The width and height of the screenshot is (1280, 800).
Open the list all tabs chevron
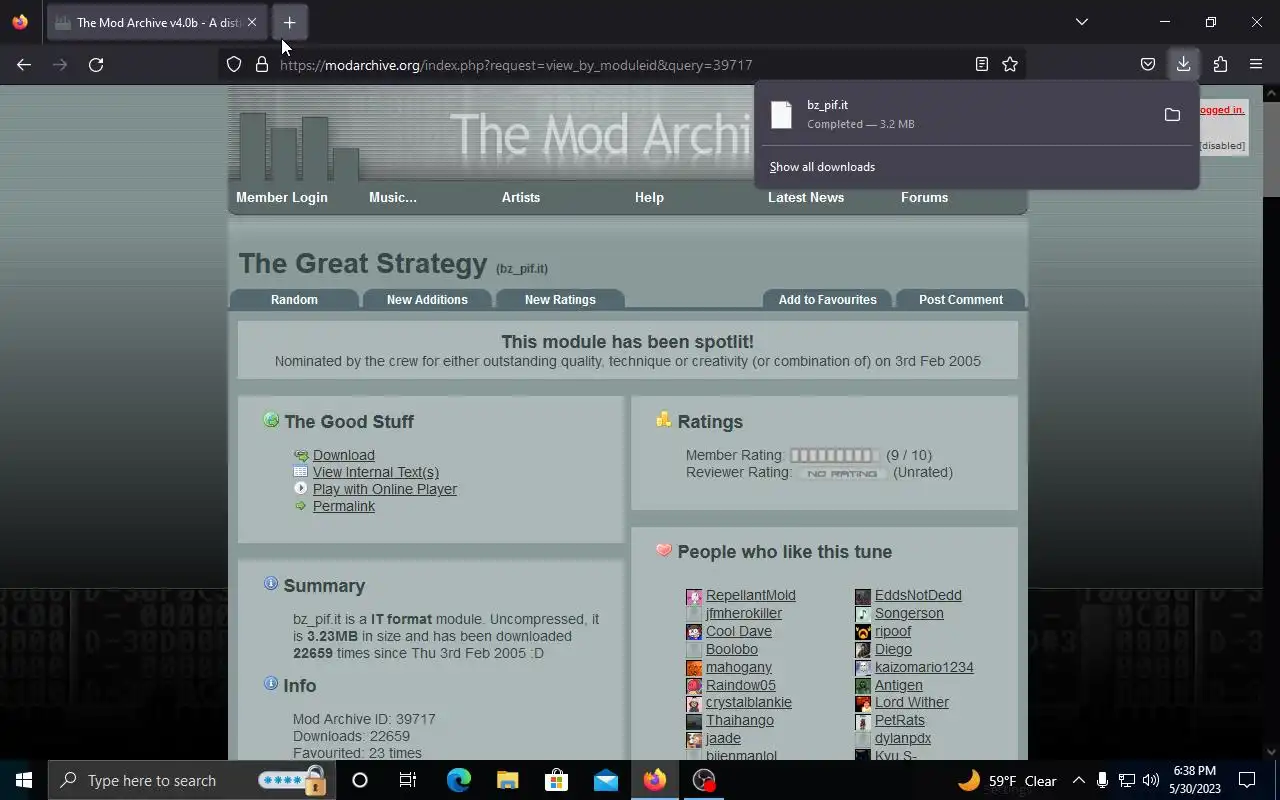(x=1081, y=22)
